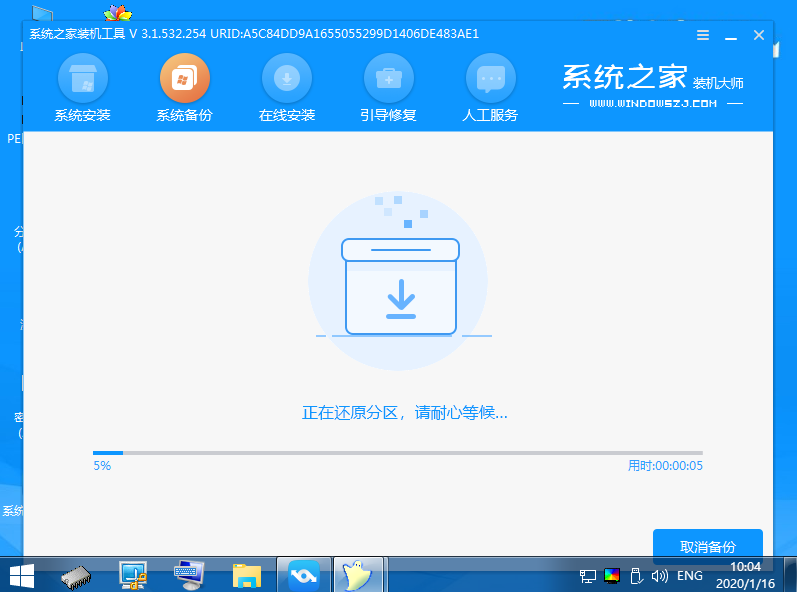Open the network tray icon
The height and width of the screenshot is (592, 809).
(x=588, y=576)
